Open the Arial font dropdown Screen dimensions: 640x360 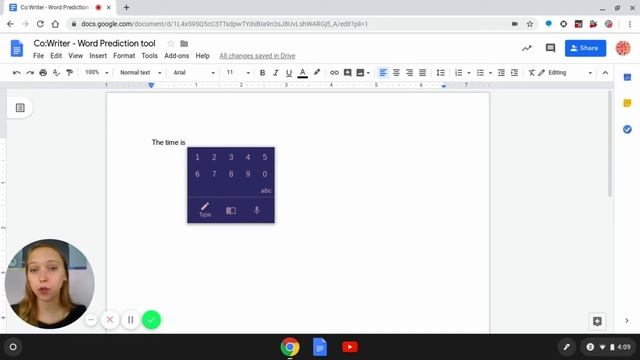pos(194,73)
